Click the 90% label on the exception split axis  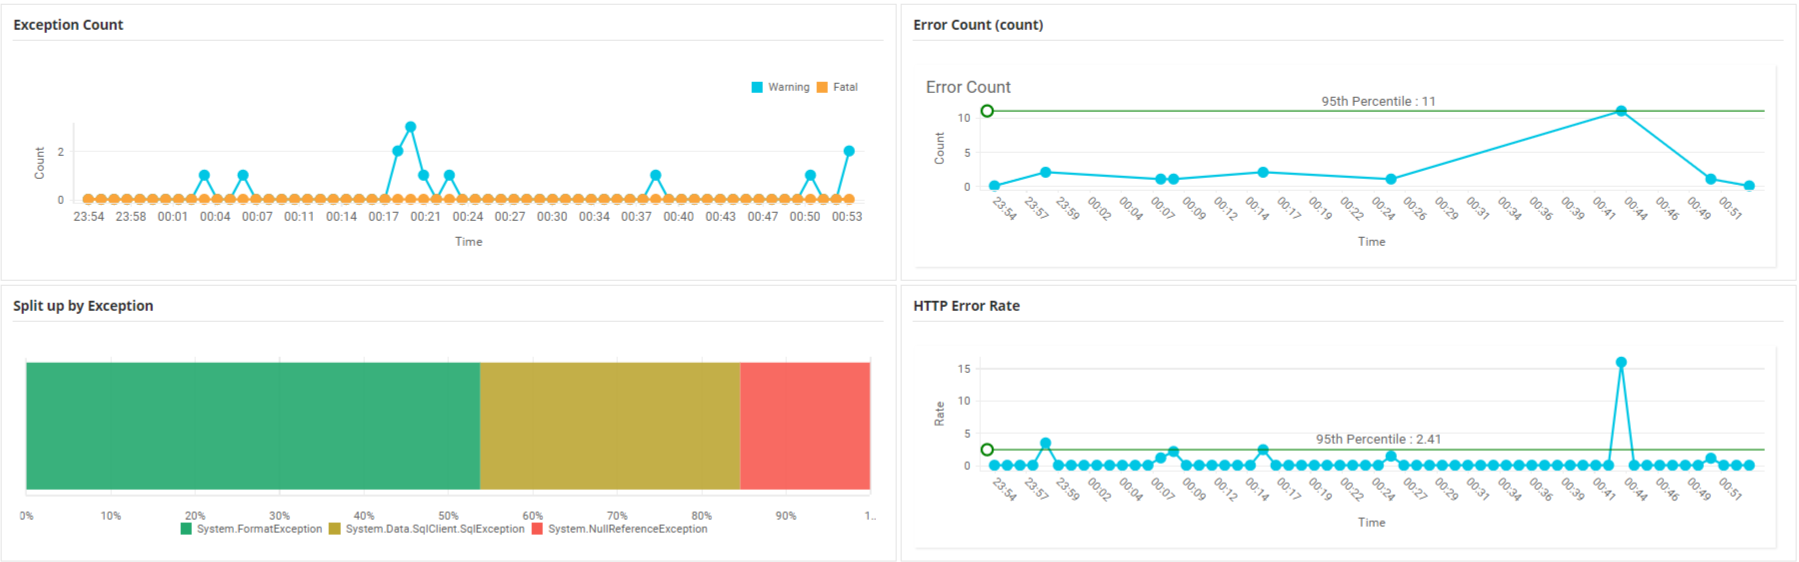[x=786, y=516]
